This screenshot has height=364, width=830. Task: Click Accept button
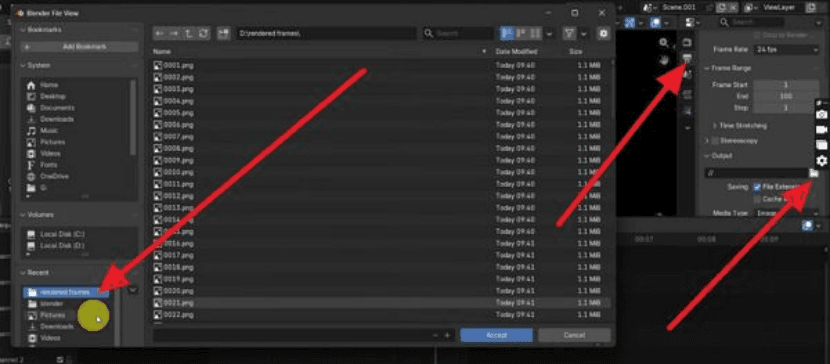click(496, 335)
